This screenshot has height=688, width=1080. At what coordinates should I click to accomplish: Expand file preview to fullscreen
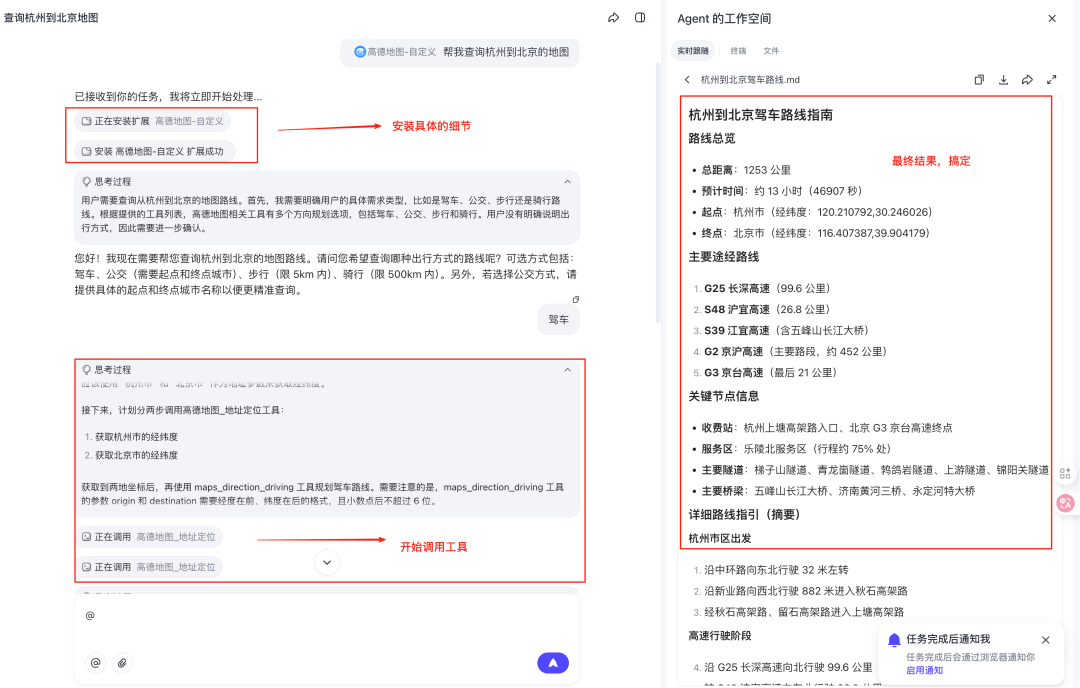pyautogui.click(x=1051, y=80)
